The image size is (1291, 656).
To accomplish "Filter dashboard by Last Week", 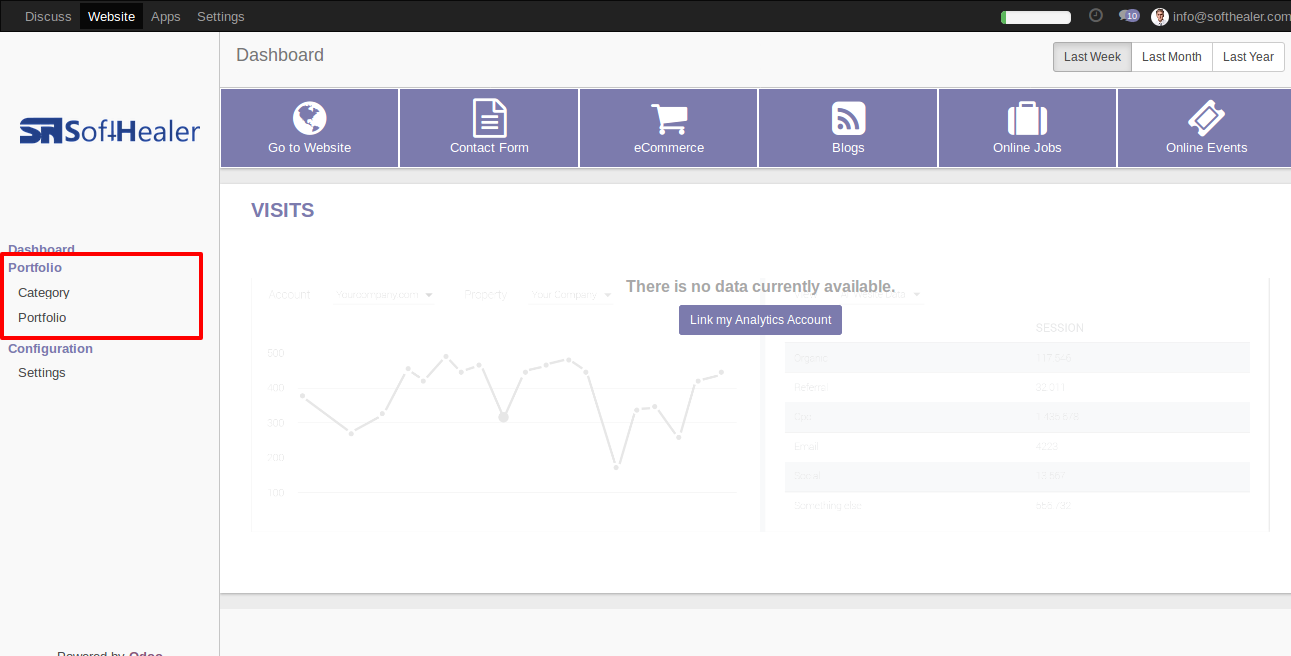I will click(x=1092, y=57).
